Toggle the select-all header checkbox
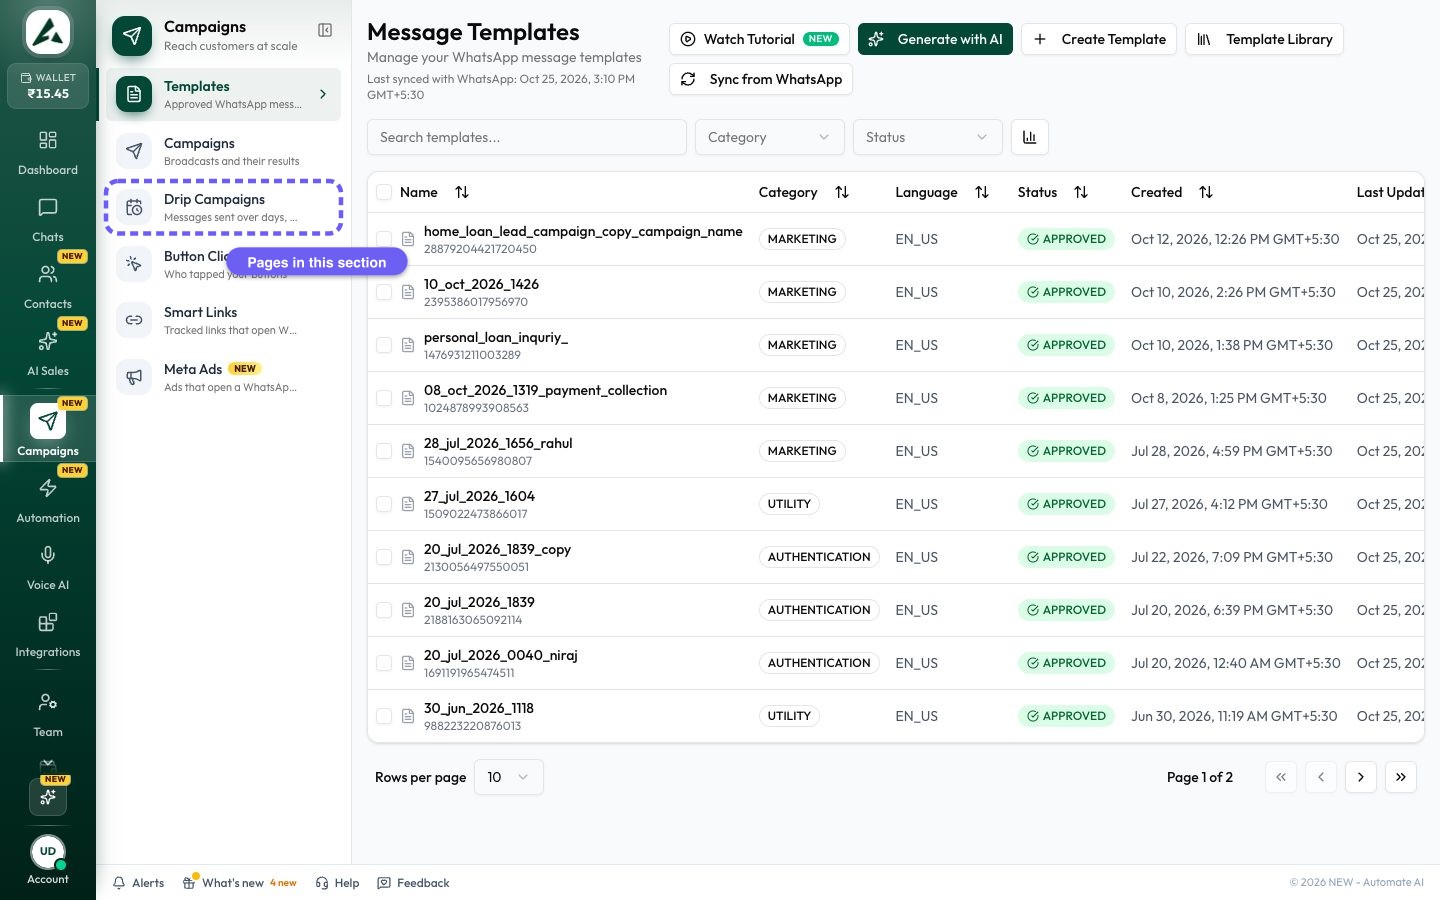The image size is (1440, 900). (384, 192)
